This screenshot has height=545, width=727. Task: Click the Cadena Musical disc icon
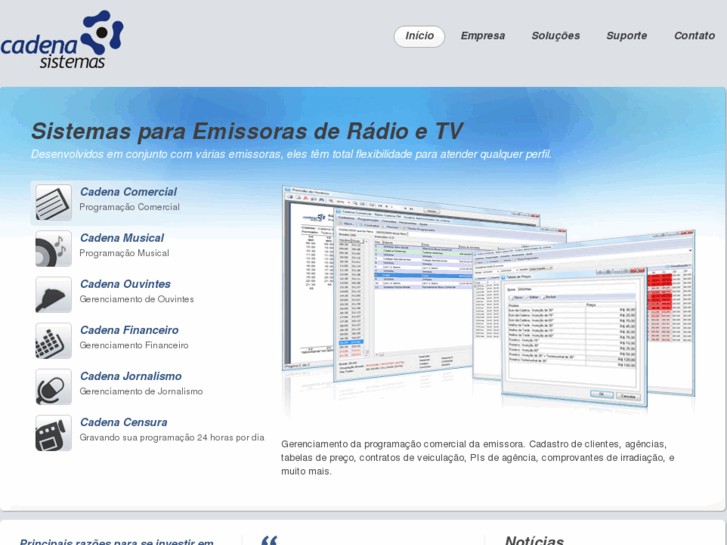click(x=53, y=249)
